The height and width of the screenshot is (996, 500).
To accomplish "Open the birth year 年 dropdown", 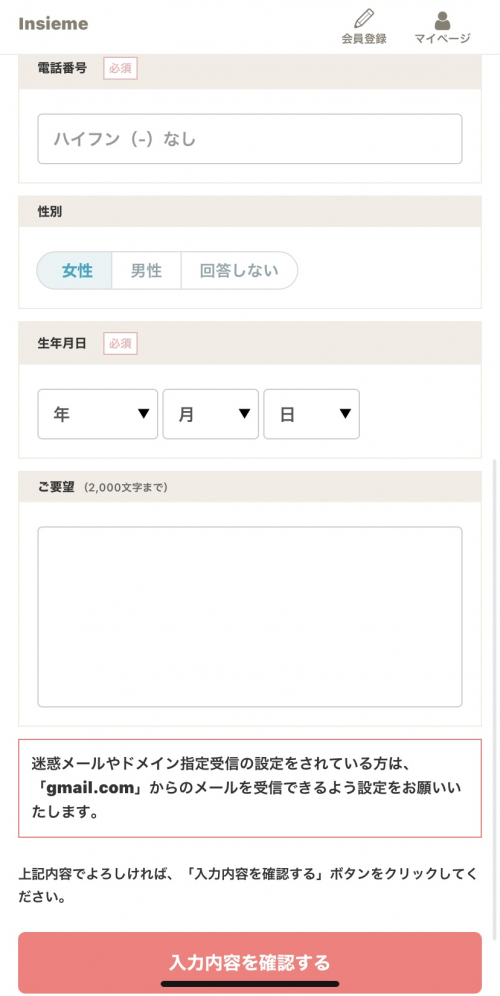I will tap(98, 414).
